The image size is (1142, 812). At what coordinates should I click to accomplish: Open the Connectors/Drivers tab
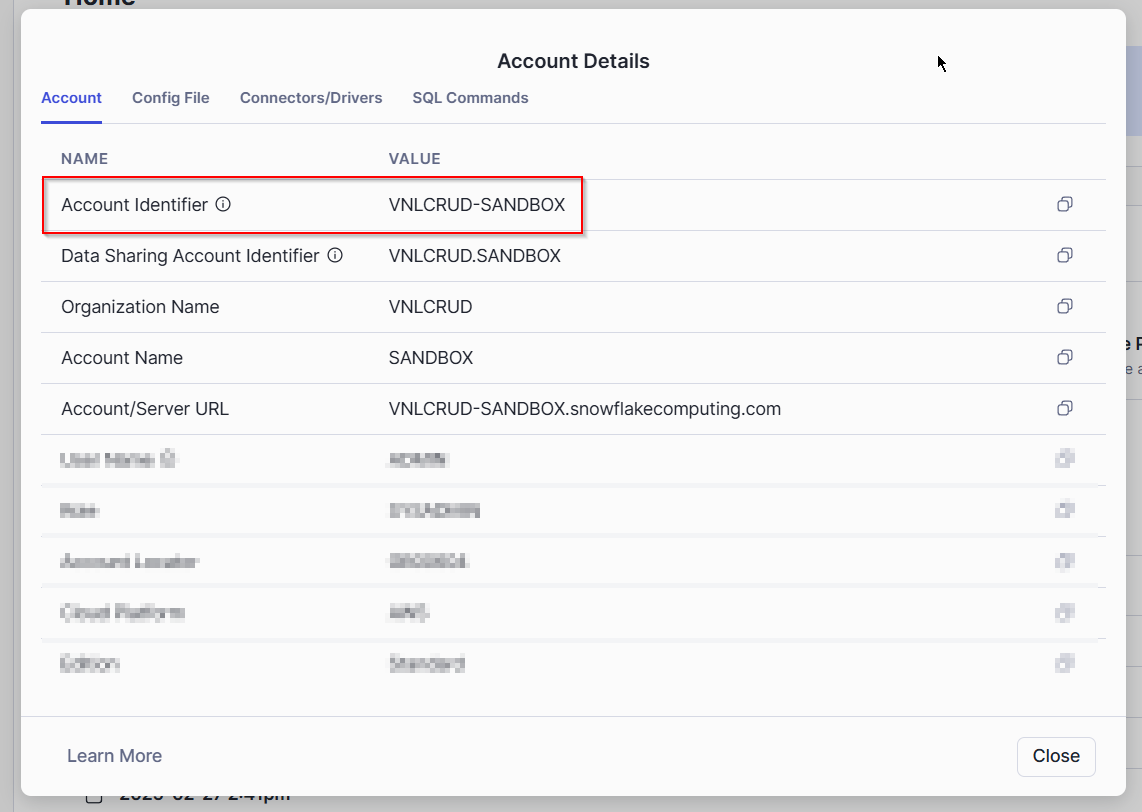(x=311, y=98)
